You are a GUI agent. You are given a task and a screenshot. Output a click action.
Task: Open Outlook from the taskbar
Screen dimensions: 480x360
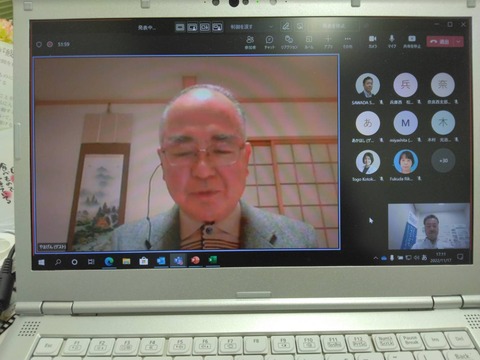(x=161, y=260)
